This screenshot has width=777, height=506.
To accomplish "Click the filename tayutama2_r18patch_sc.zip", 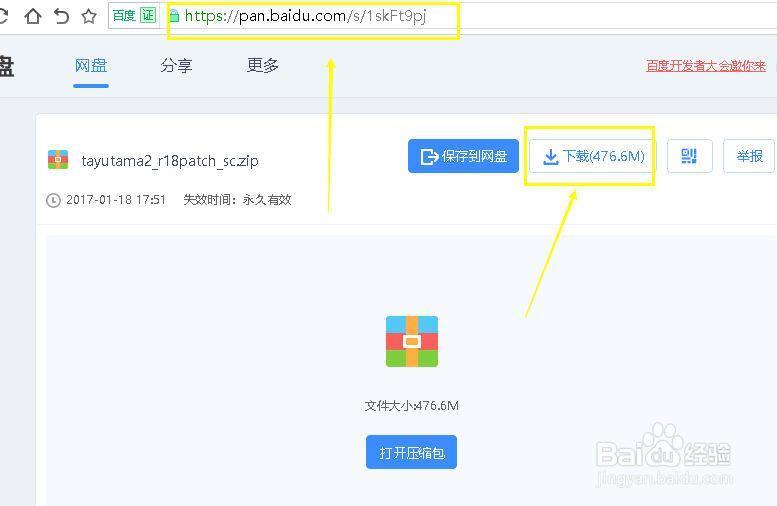I will tap(170, 161).
